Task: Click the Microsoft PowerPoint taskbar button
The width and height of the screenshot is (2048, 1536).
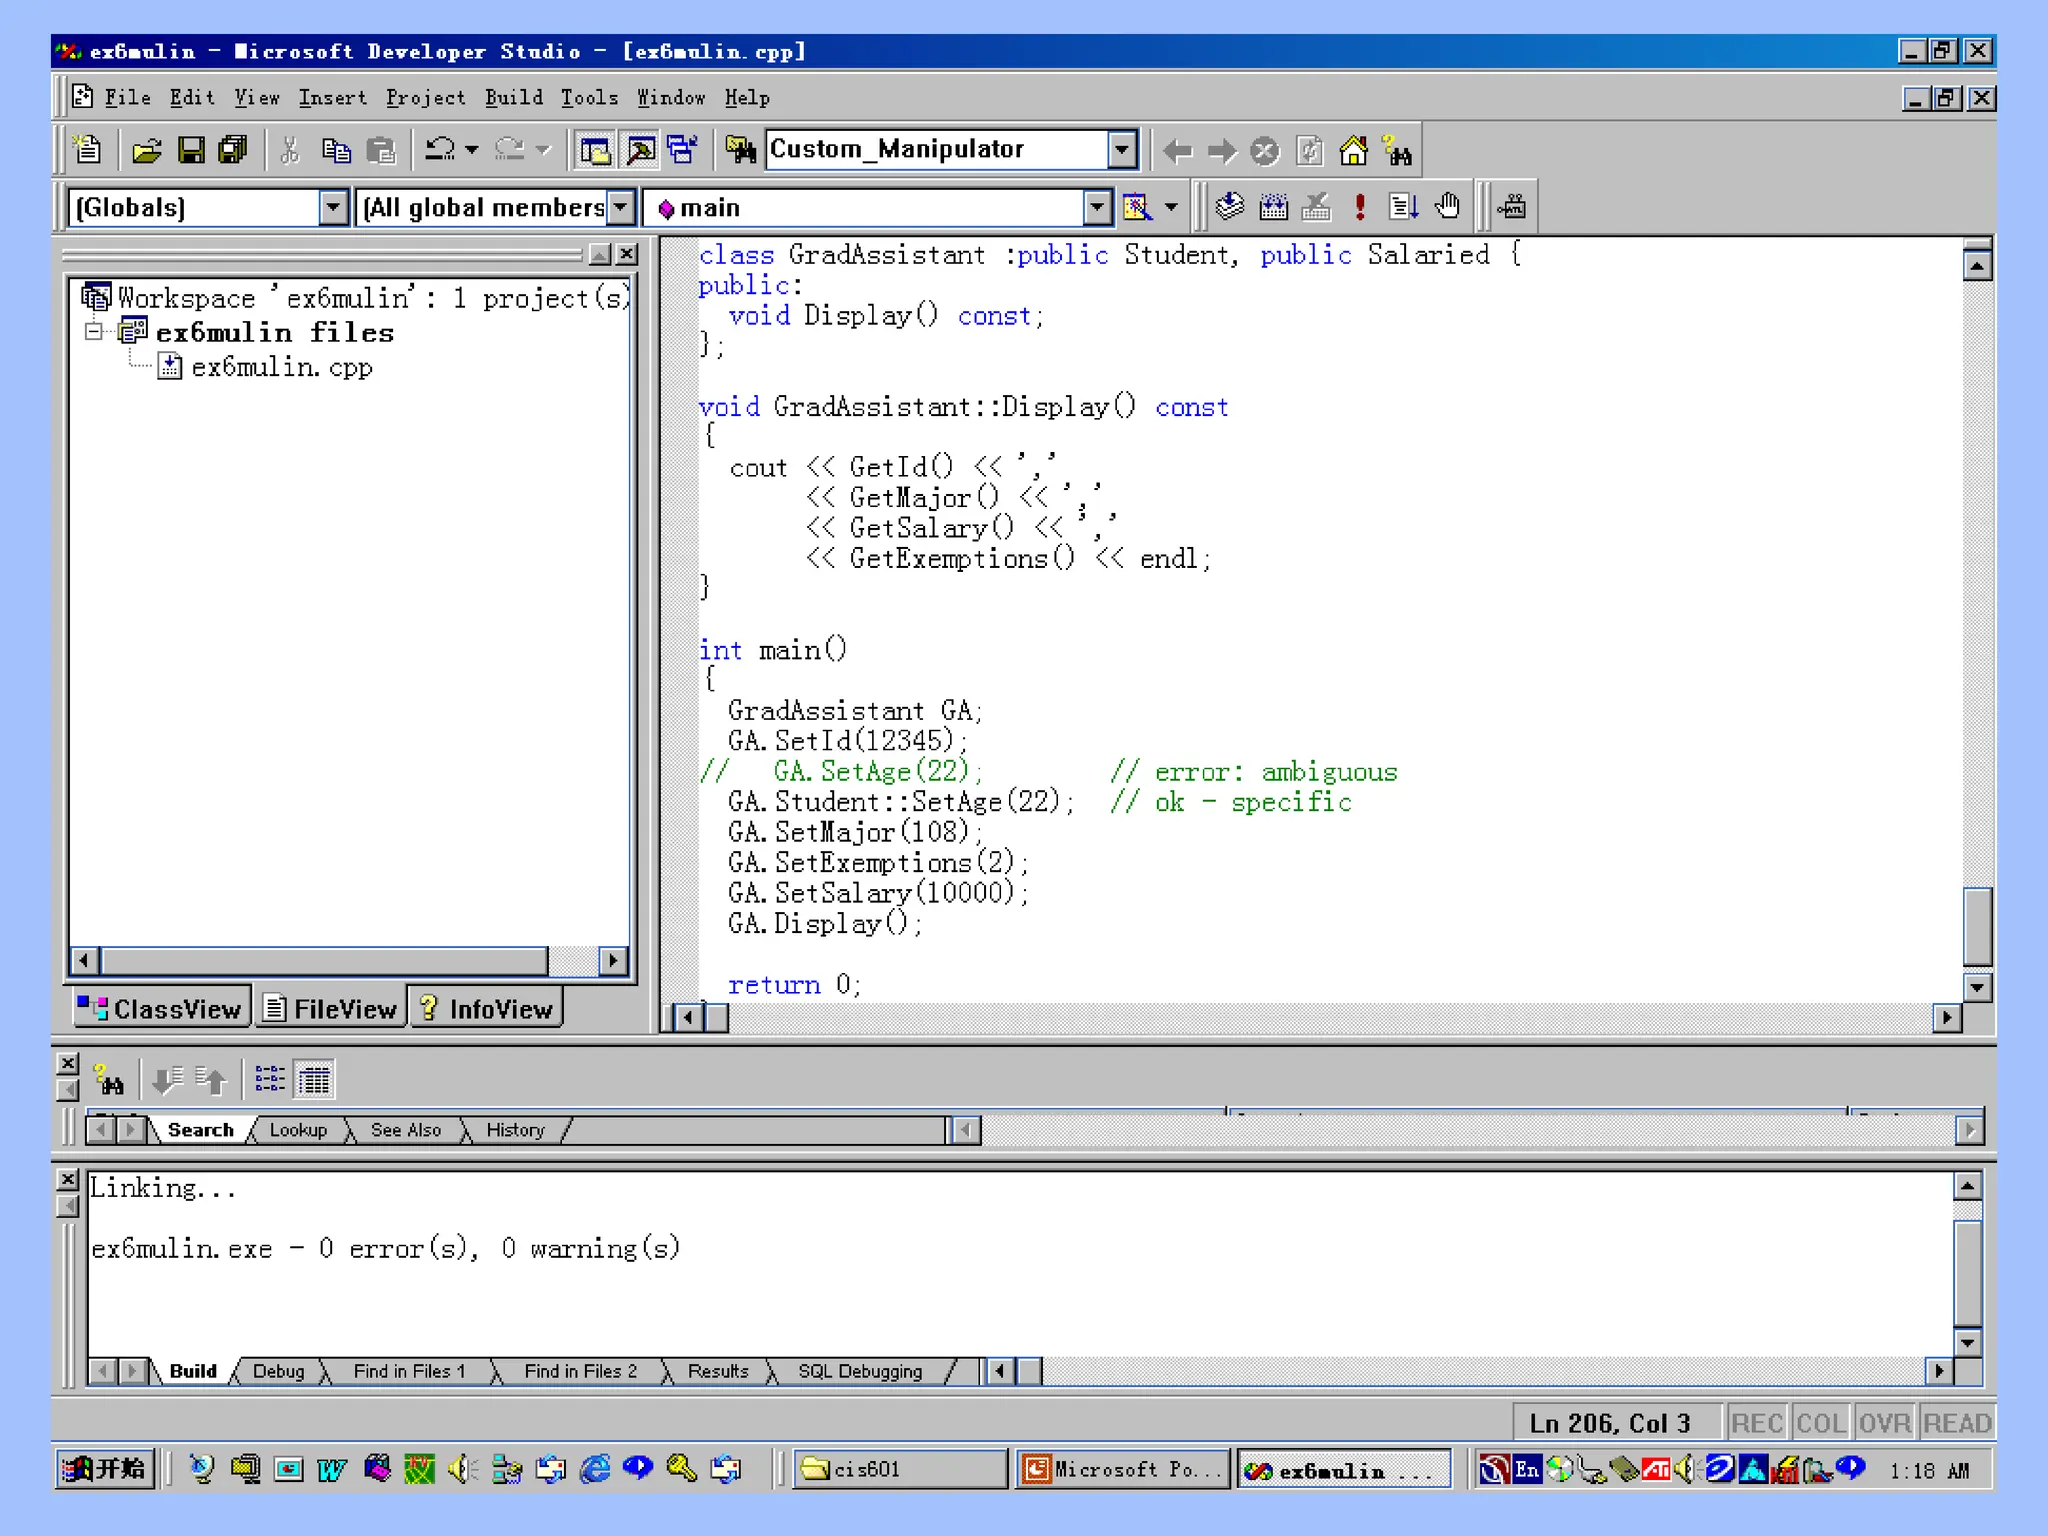Action: (x=1123, y=1469)
